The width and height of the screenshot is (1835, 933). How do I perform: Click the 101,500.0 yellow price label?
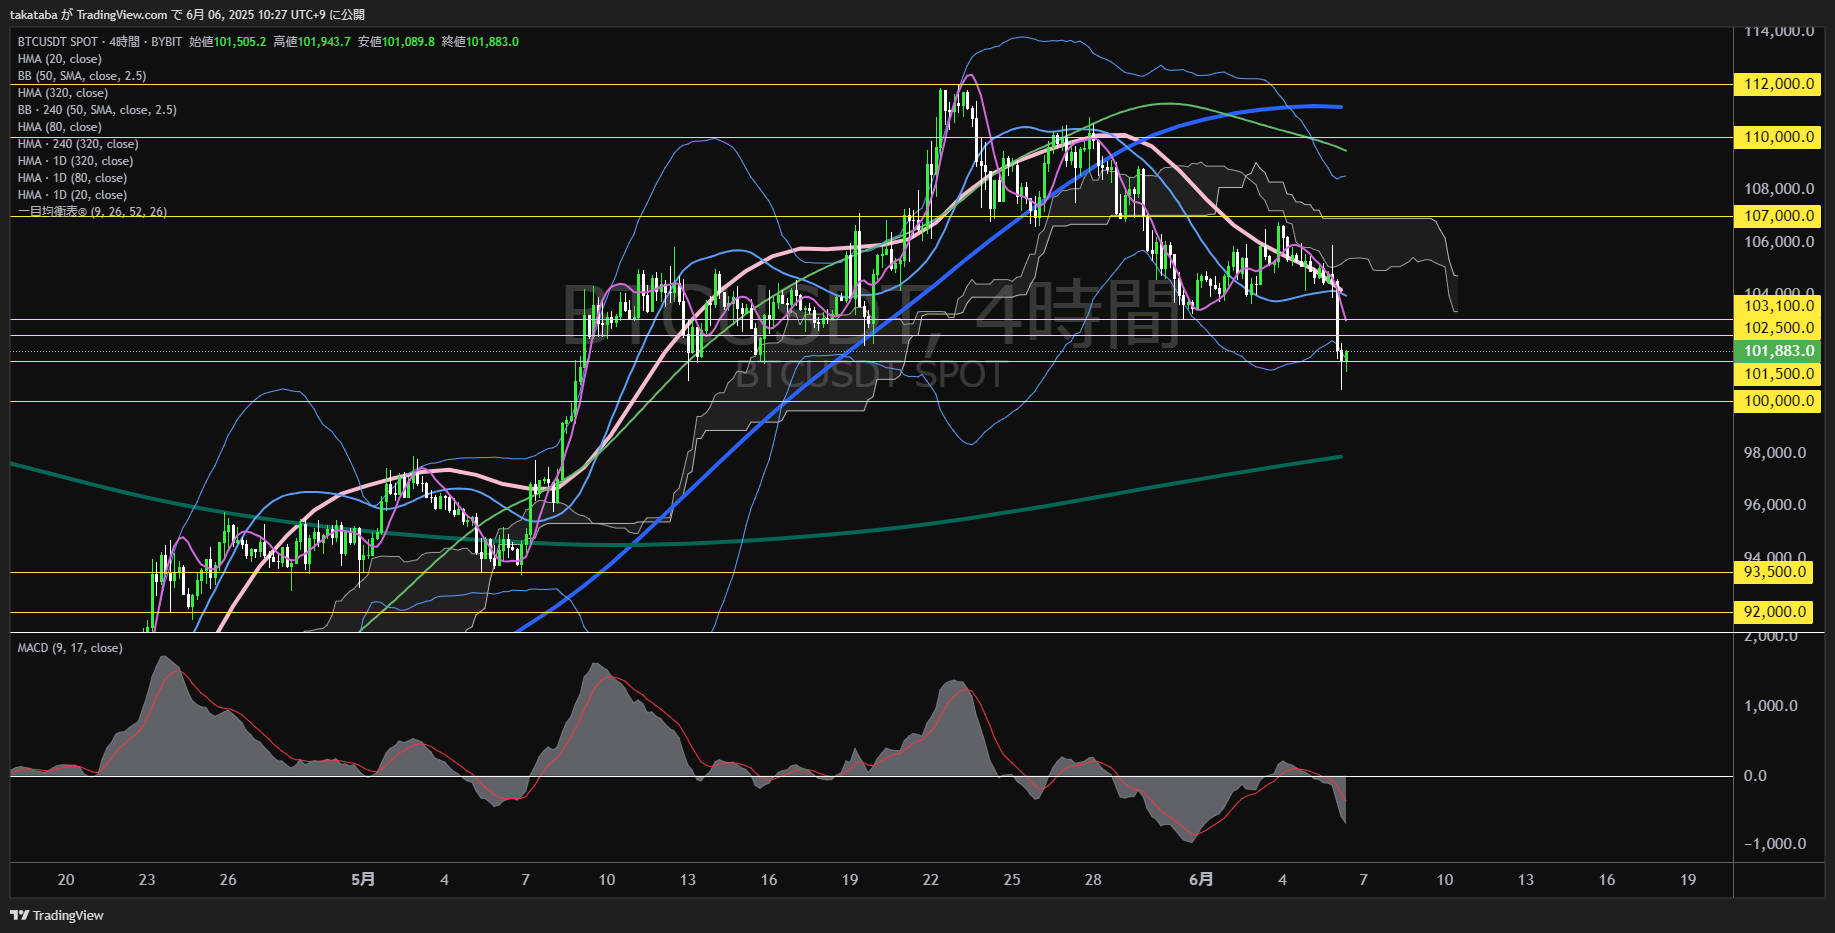coord(1779,374)
